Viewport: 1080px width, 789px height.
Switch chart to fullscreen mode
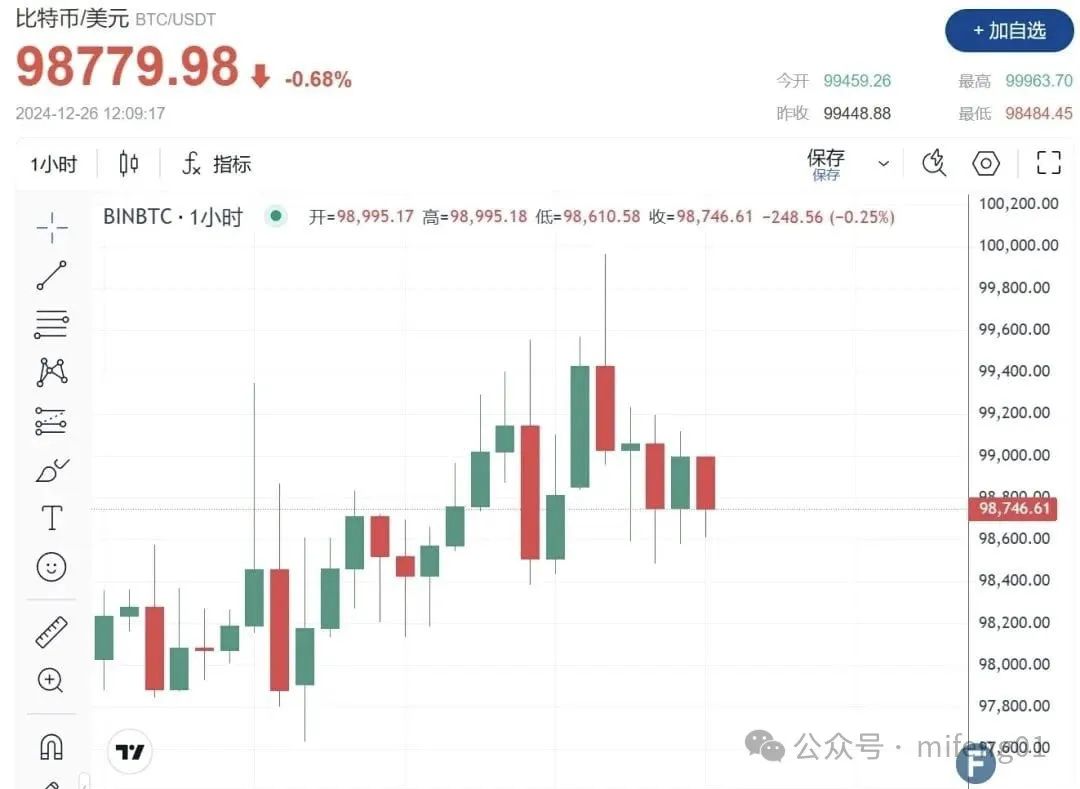pyautogui.click(x=1048, y=162)
